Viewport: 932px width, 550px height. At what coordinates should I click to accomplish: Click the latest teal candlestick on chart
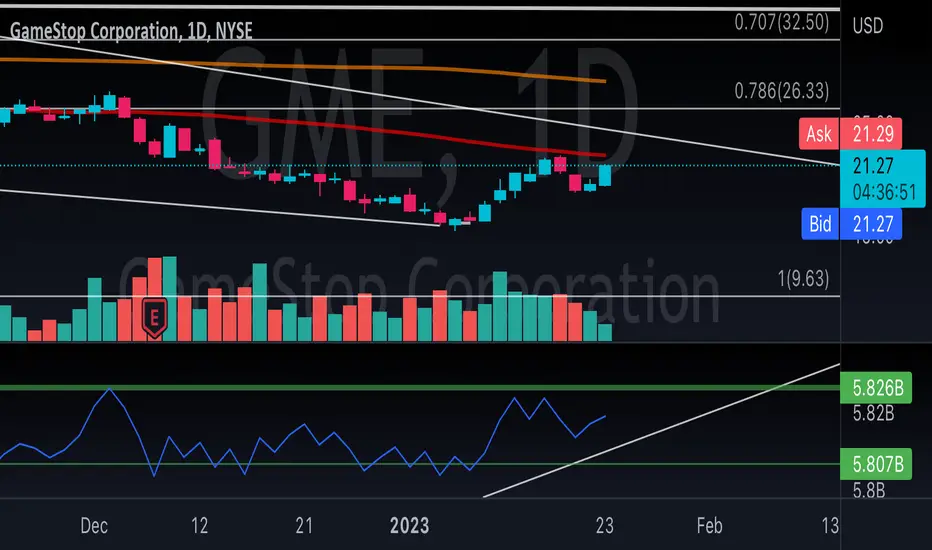605,176
